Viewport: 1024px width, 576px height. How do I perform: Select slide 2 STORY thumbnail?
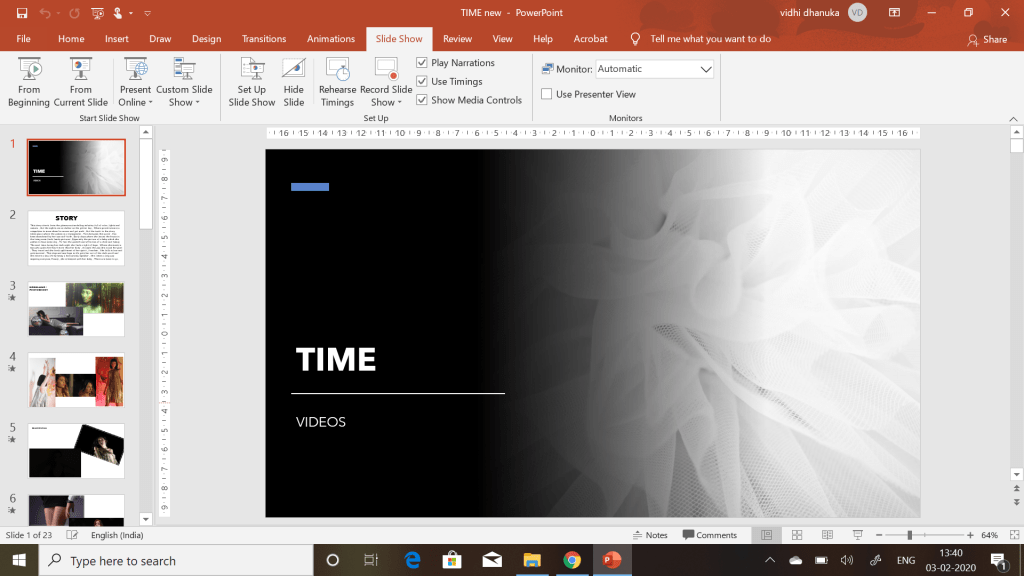(x=76, y=238)
